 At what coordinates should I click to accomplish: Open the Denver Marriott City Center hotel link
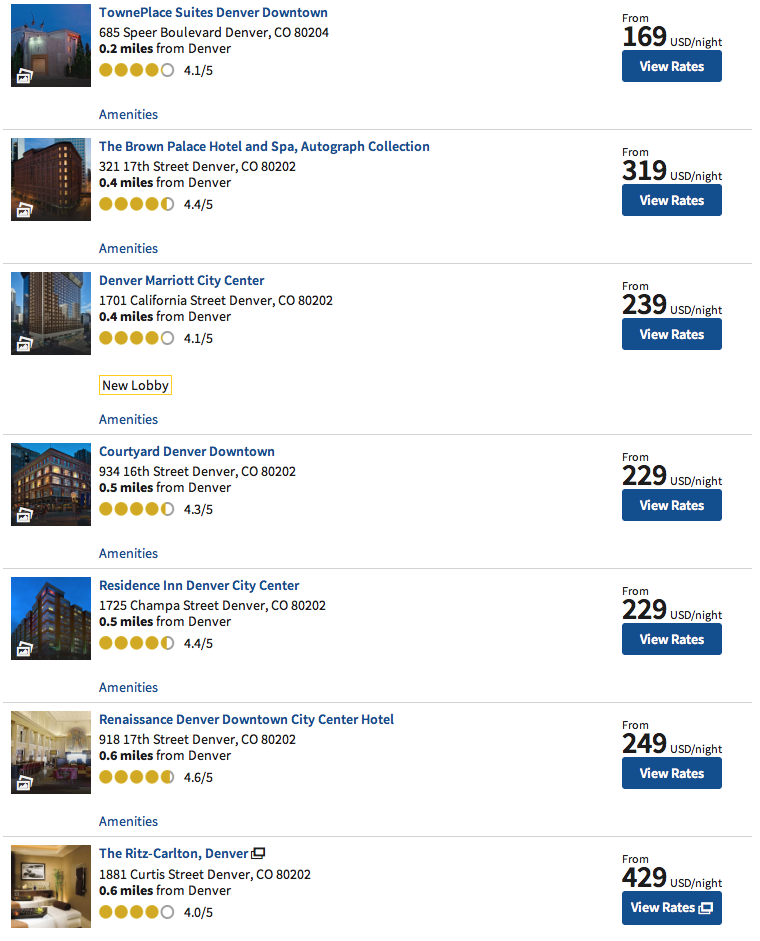click(x=181, y=281)
